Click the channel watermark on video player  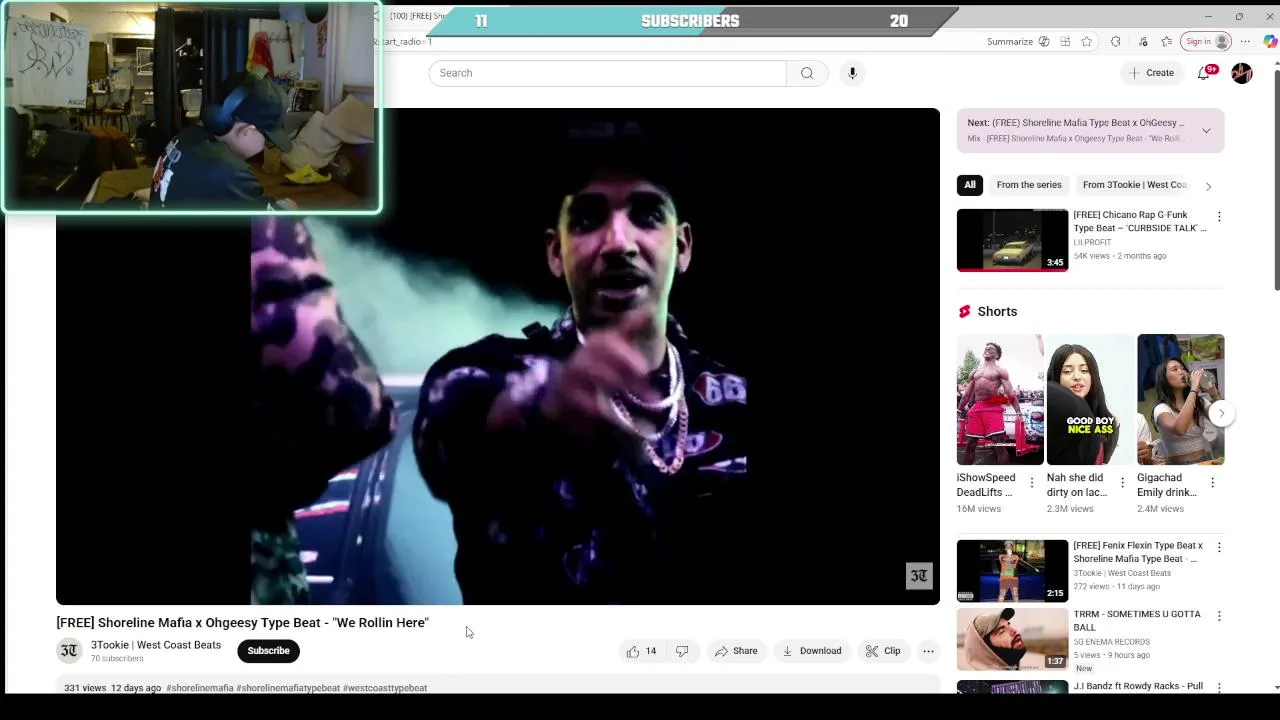click(x=919, y=576)
